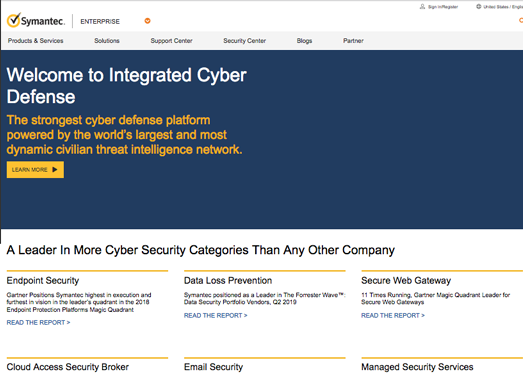Click the '11 Times Running' description text
The width and height of the screenshot is (523, 375).
(436, 299)
